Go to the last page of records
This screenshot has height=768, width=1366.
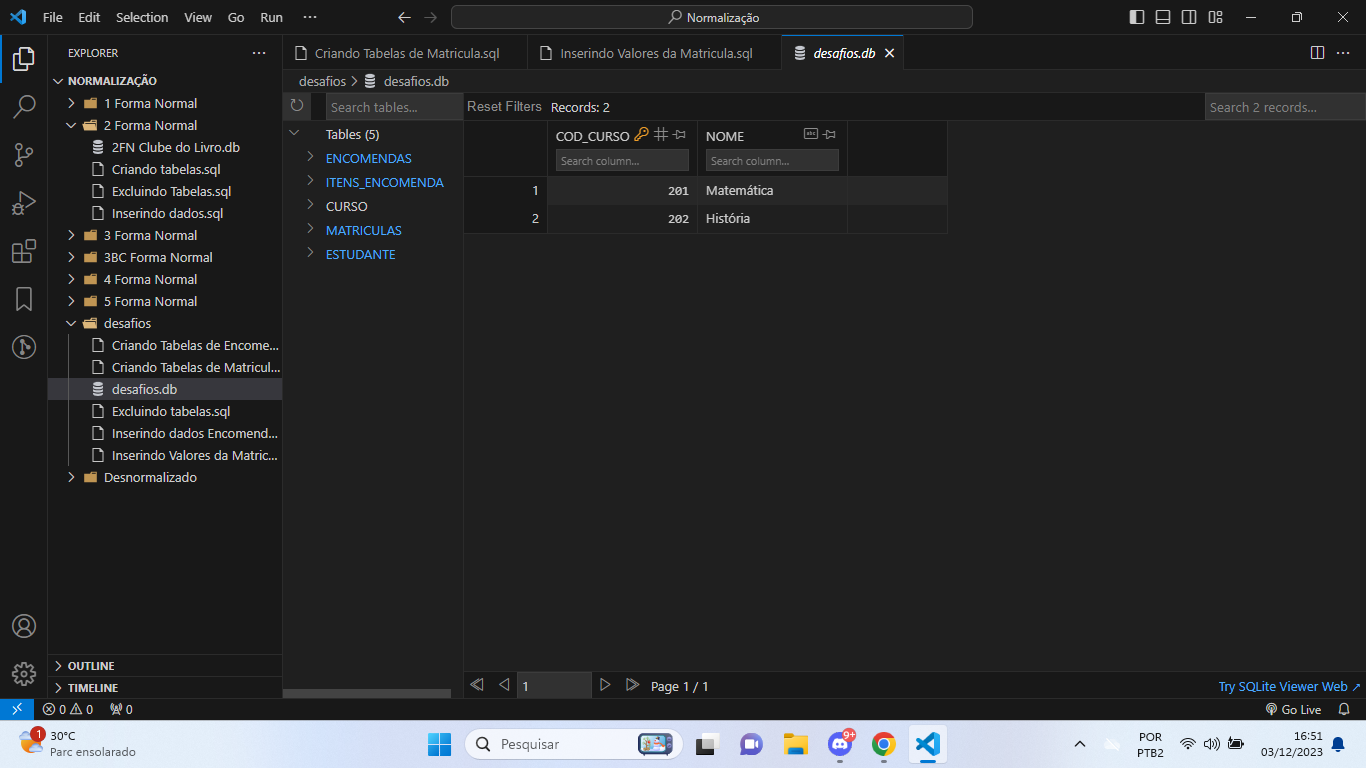632,685
